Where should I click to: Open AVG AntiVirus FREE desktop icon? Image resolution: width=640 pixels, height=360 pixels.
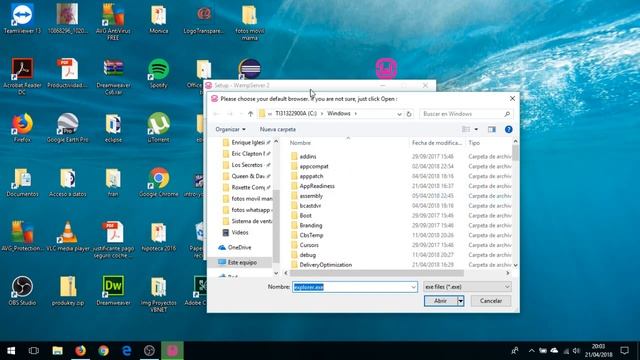point(113,21)
